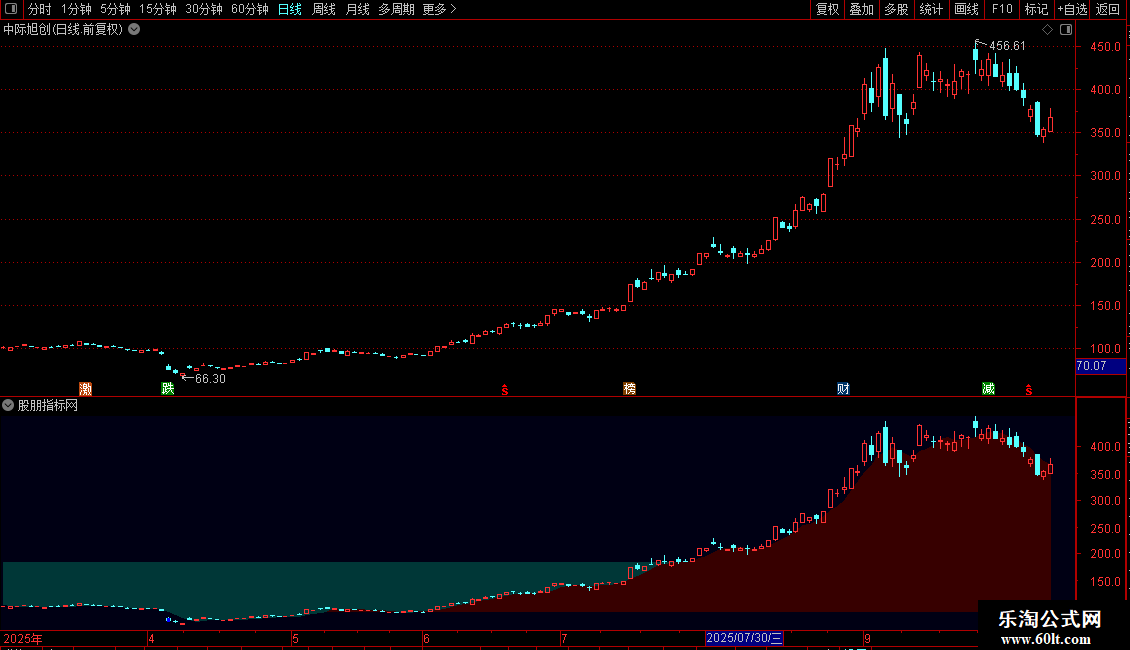The width and height of the screenshot is (1130, 650).
Task: Click the 450.0 price axis label
Action: 1105,46
